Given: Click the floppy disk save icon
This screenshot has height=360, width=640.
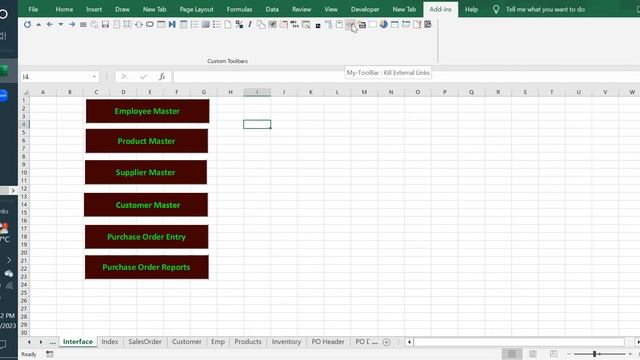Looking at the screenshot, I should pos(105,24).
